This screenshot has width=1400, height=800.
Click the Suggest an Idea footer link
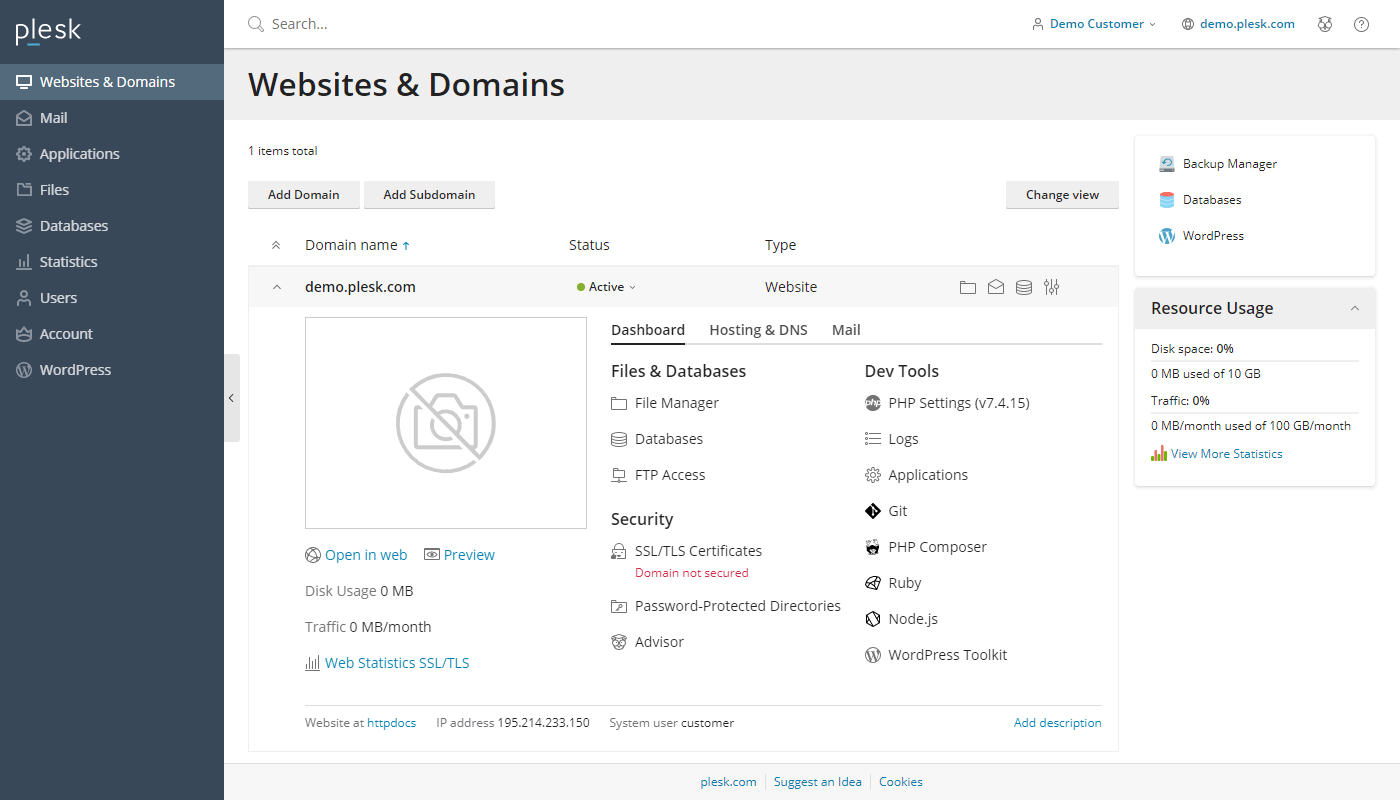[817, 782]
